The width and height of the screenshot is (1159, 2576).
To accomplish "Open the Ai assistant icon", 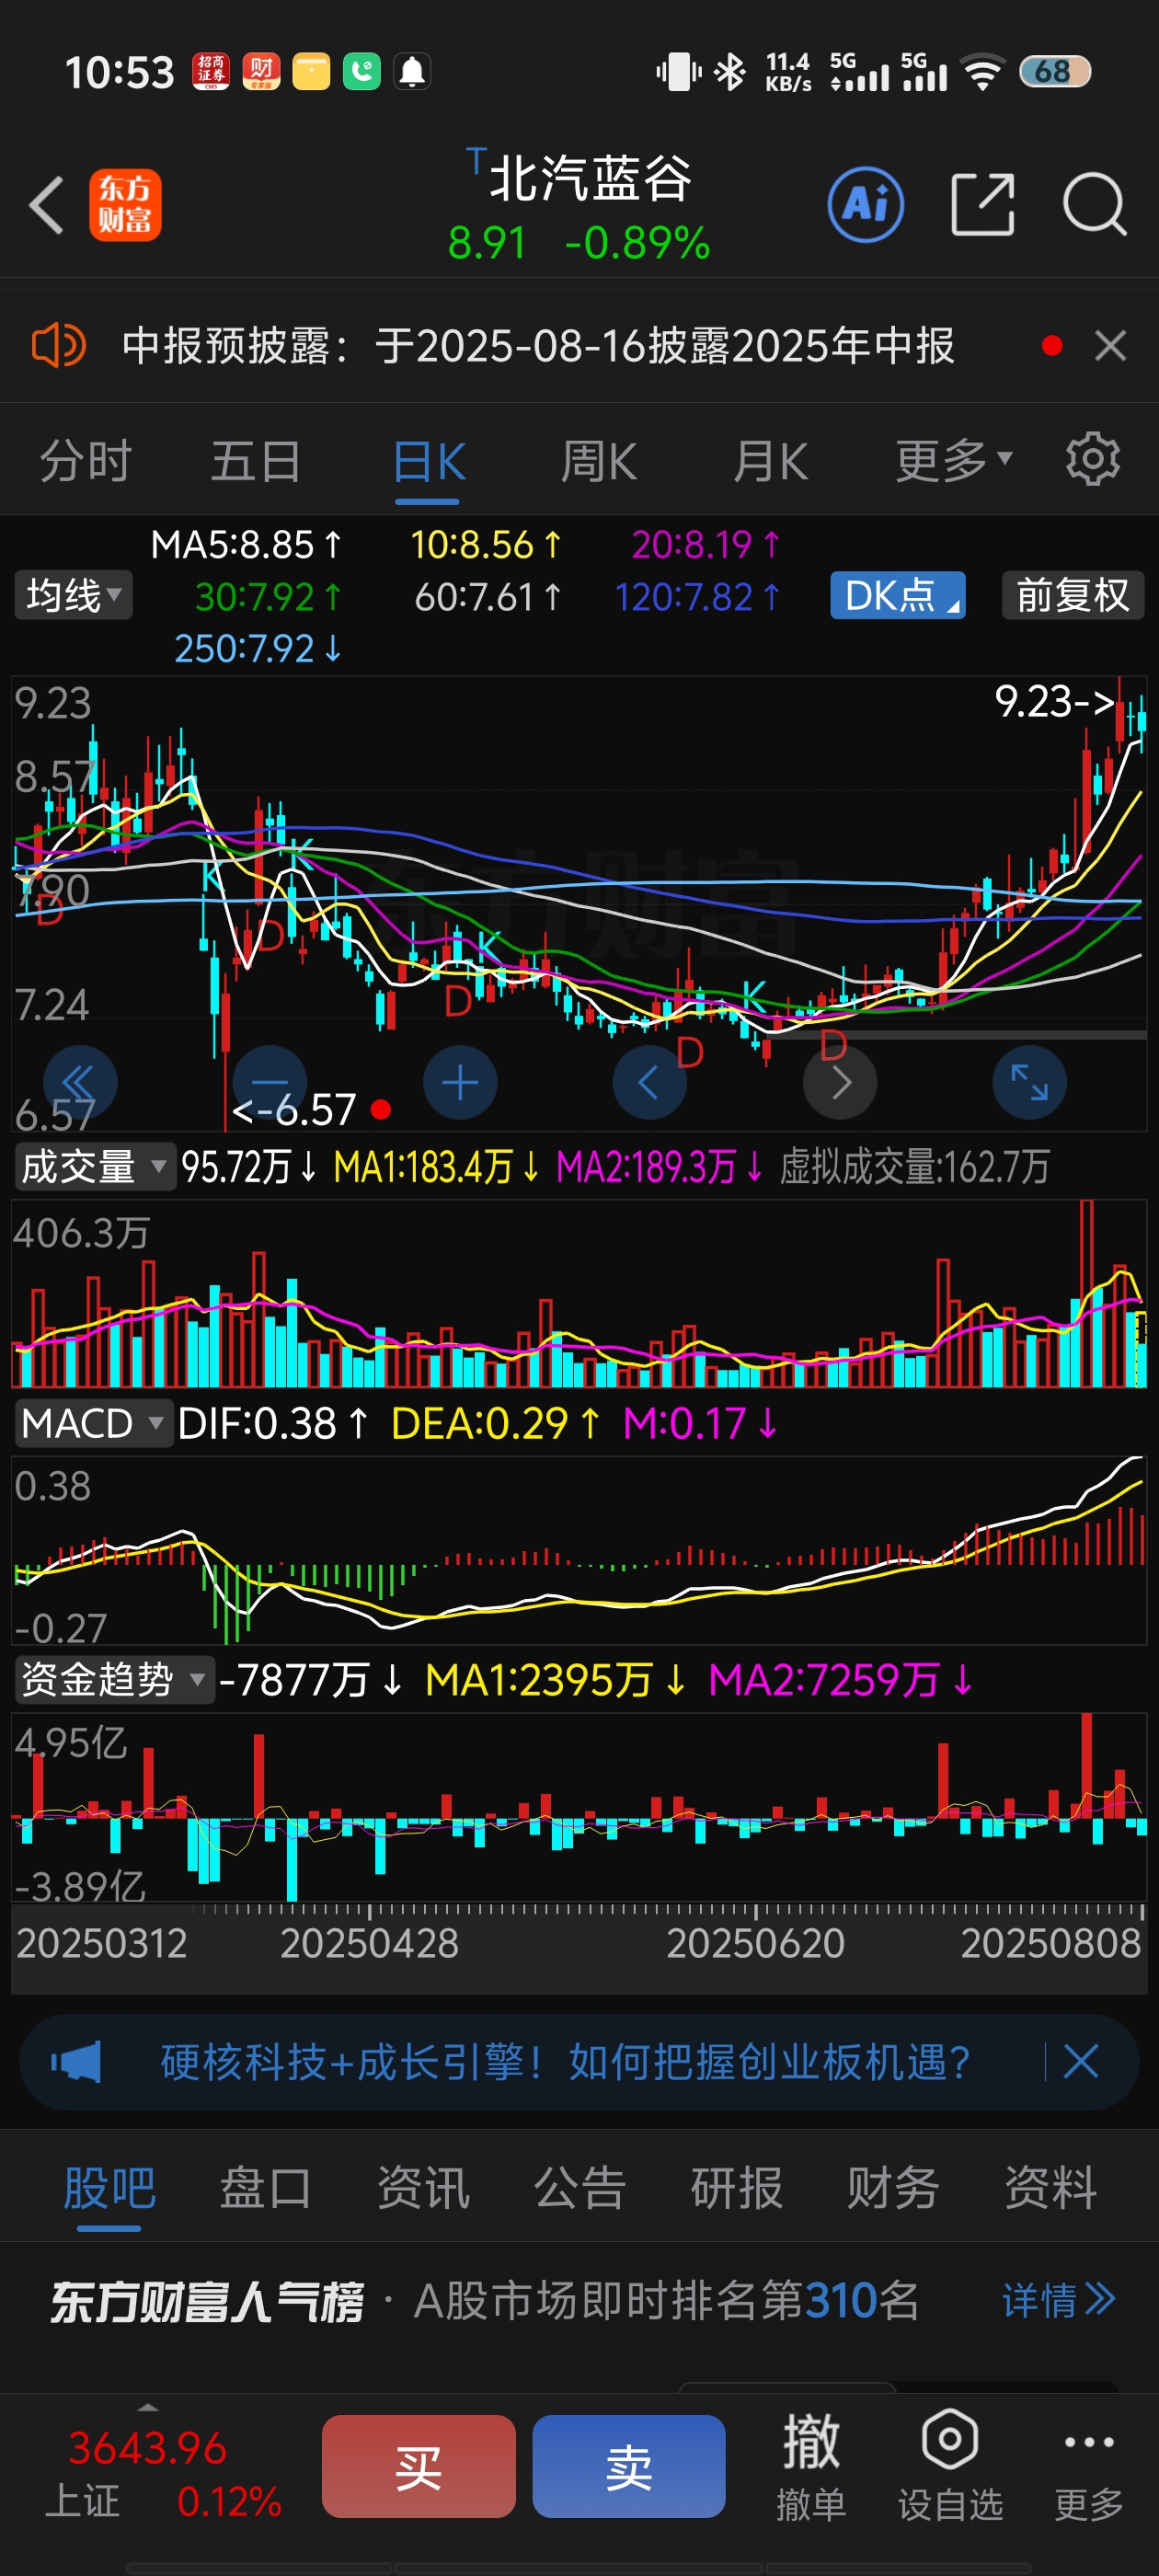I will click(x=866, y=205).
